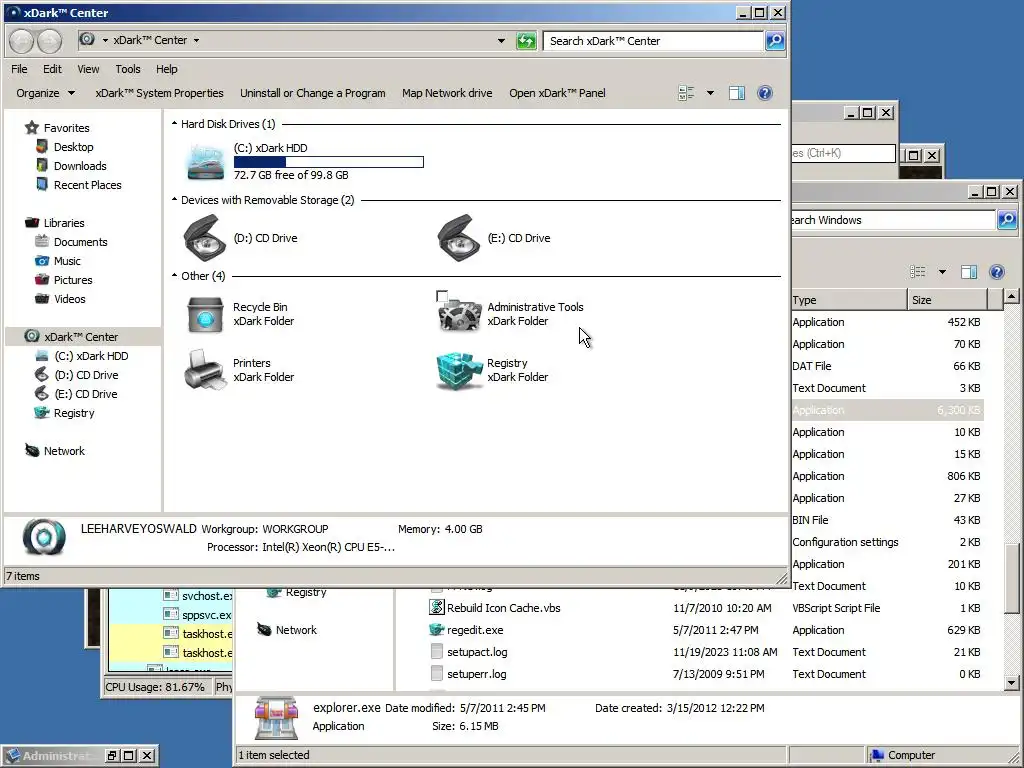Image resolution: width=1024 pixels, height=768 pixels.
Task: Click search icon in the Windows folder window
Action: click(1006, 220)
